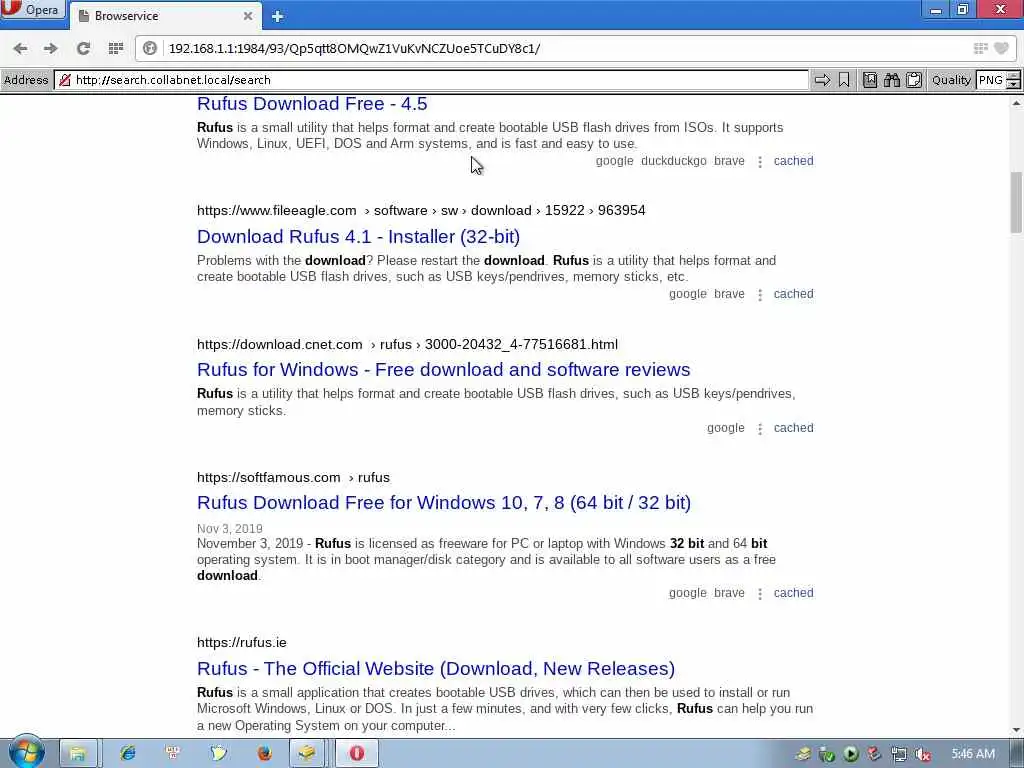The height and width of the screenshot is (768, 1024).
Task: Click the Opera address bar grid icon
Action: [x=980, y=48]
